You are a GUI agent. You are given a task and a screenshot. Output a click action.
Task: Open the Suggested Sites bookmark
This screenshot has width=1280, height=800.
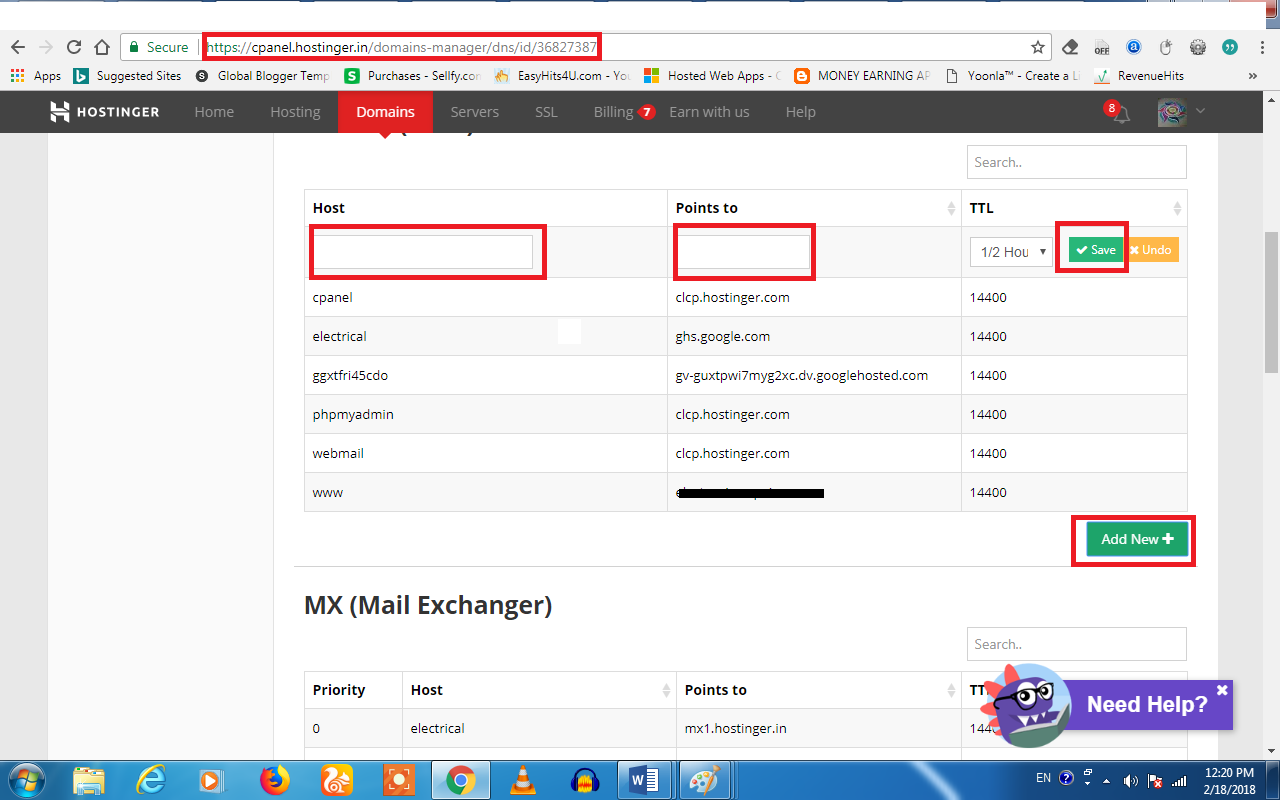click(x=127, y=75)
